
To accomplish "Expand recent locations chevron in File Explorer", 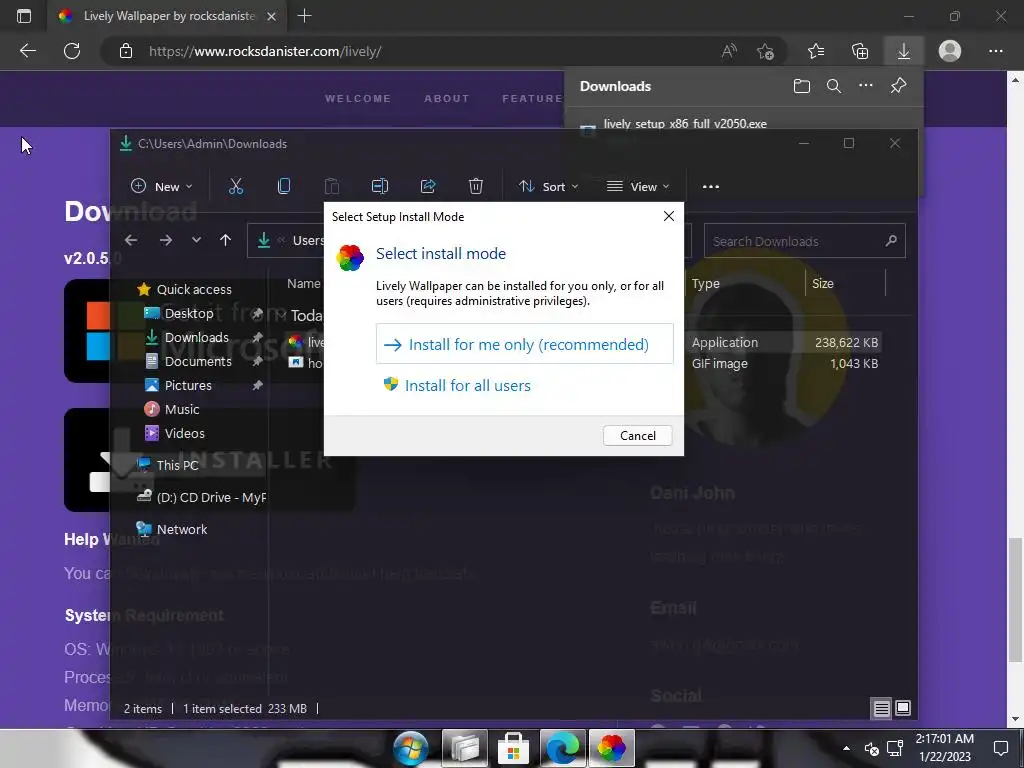I will point(196,240).
